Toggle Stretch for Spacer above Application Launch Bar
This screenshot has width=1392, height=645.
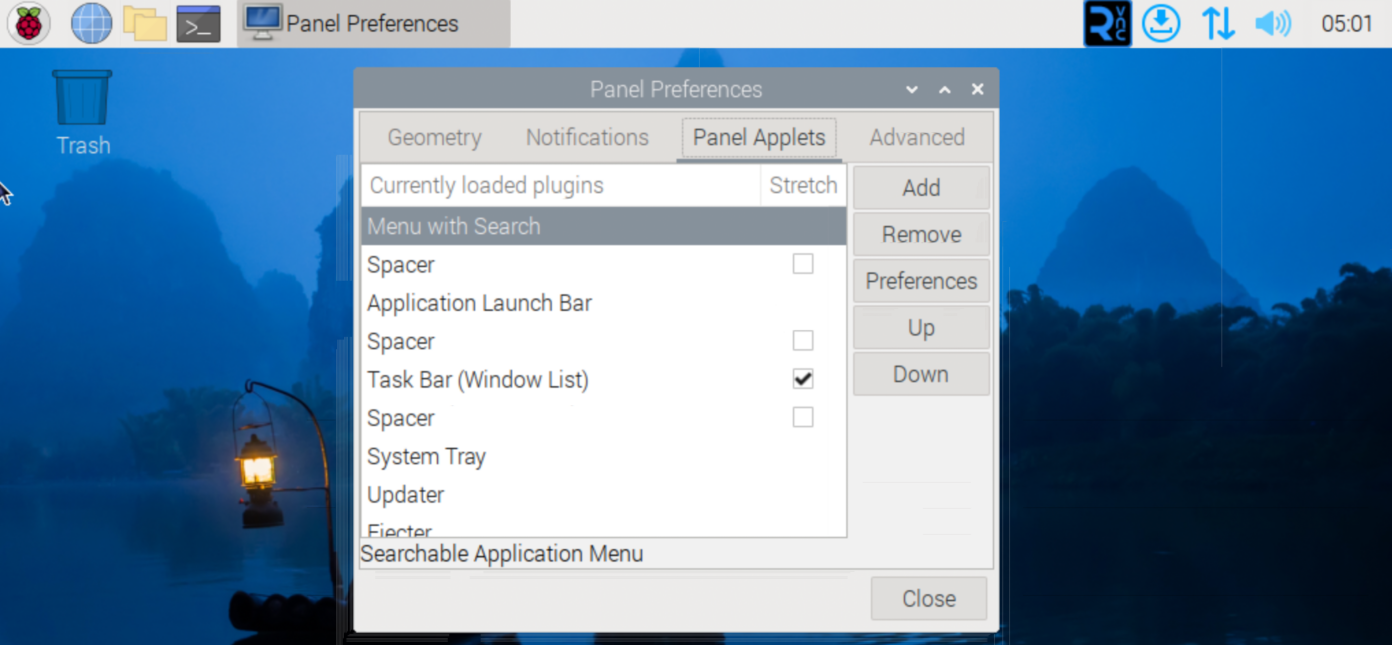tap(803, 264)
